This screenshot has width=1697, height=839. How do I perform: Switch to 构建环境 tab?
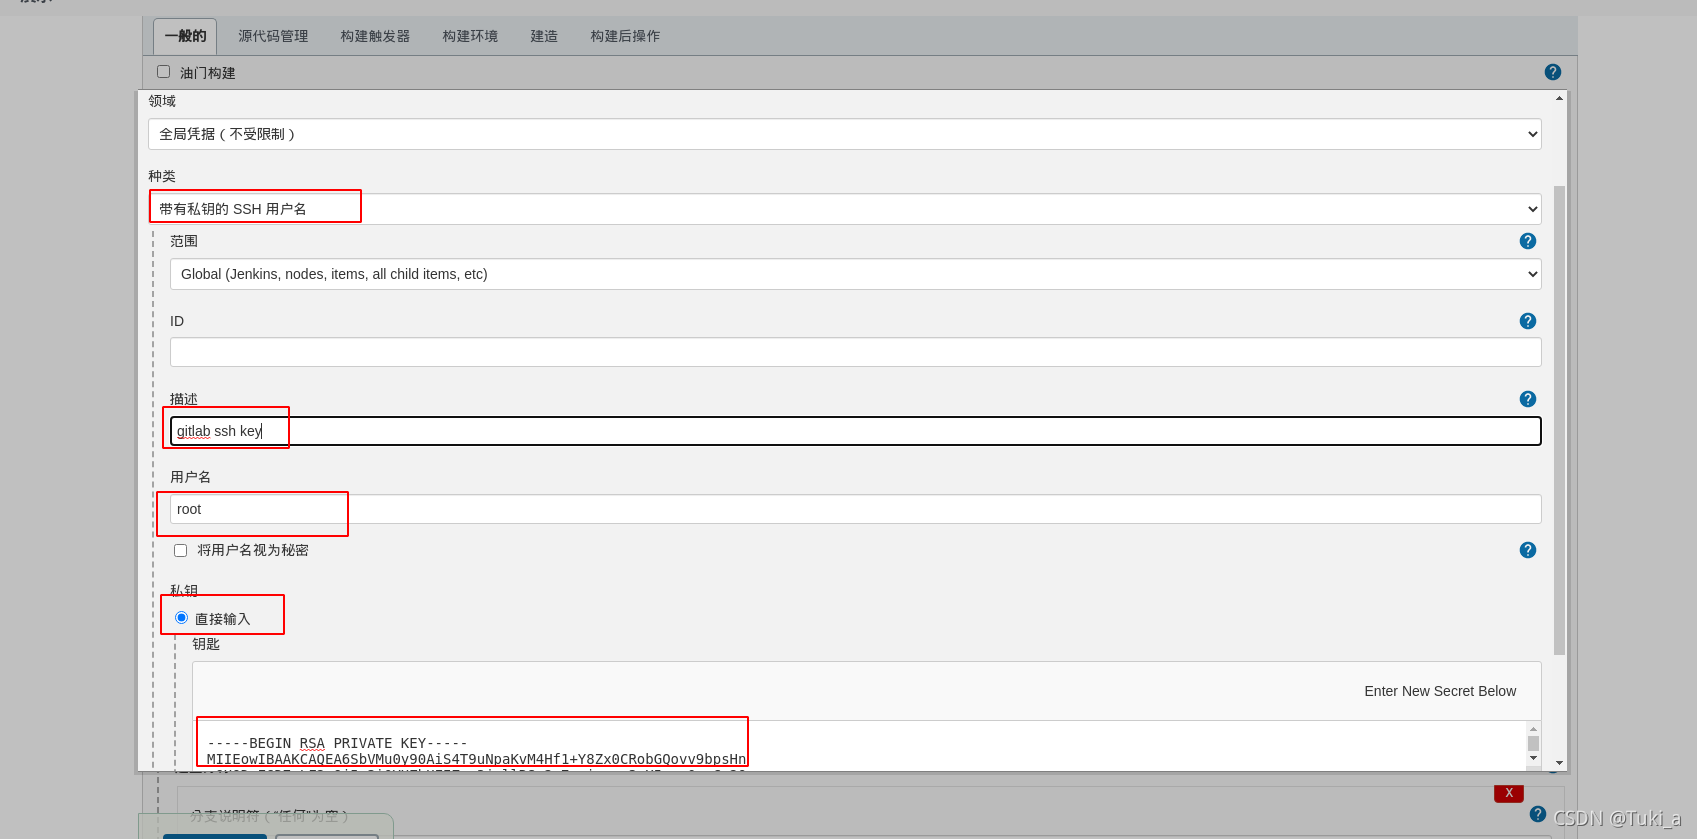click(x=470, y=36)
